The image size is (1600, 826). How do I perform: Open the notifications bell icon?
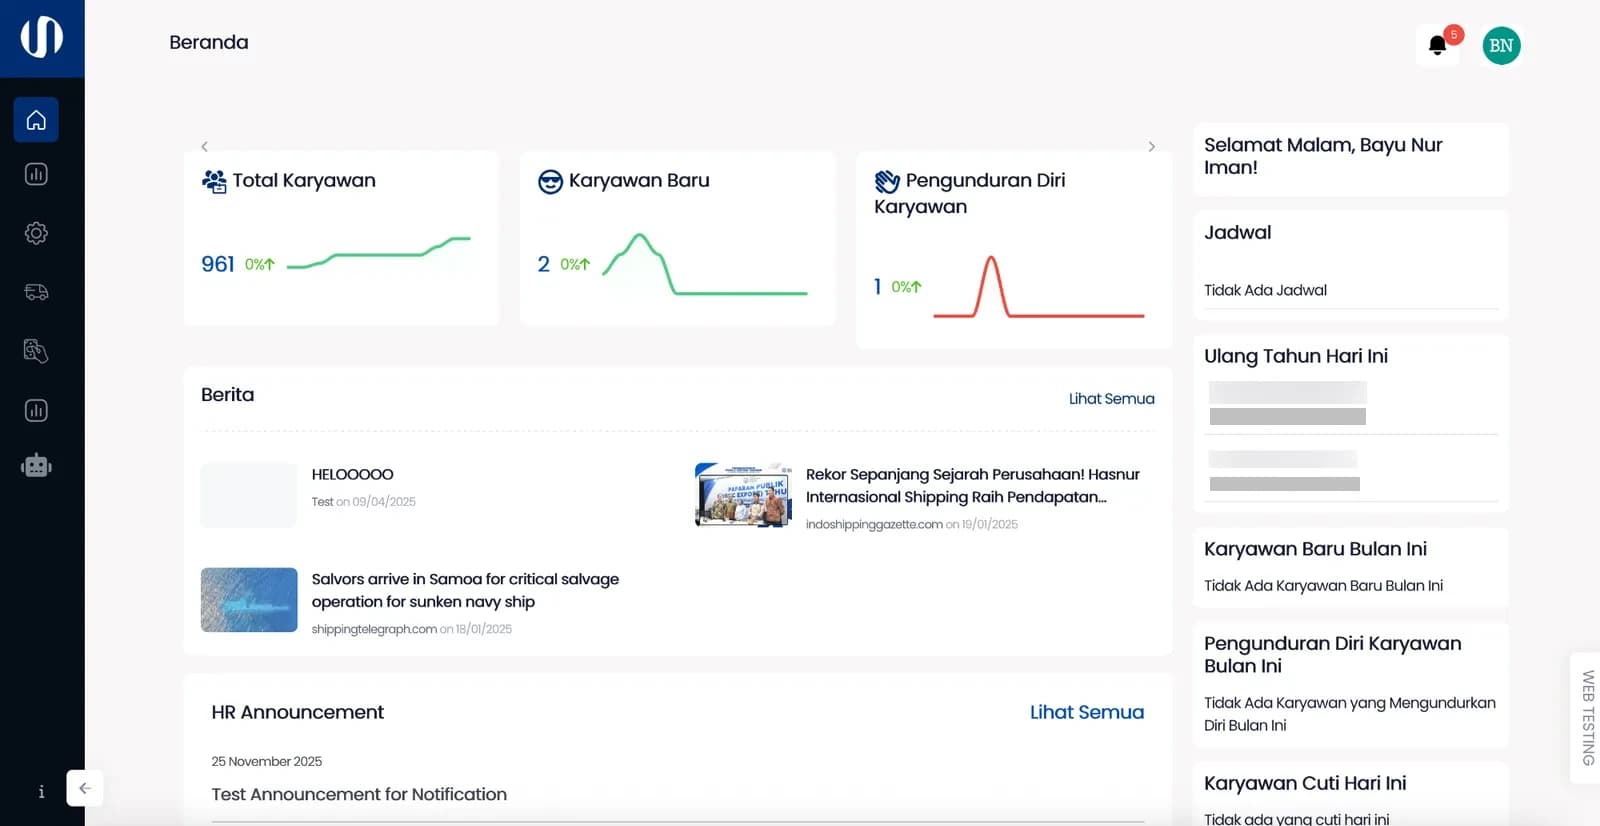pos(1438,45)
